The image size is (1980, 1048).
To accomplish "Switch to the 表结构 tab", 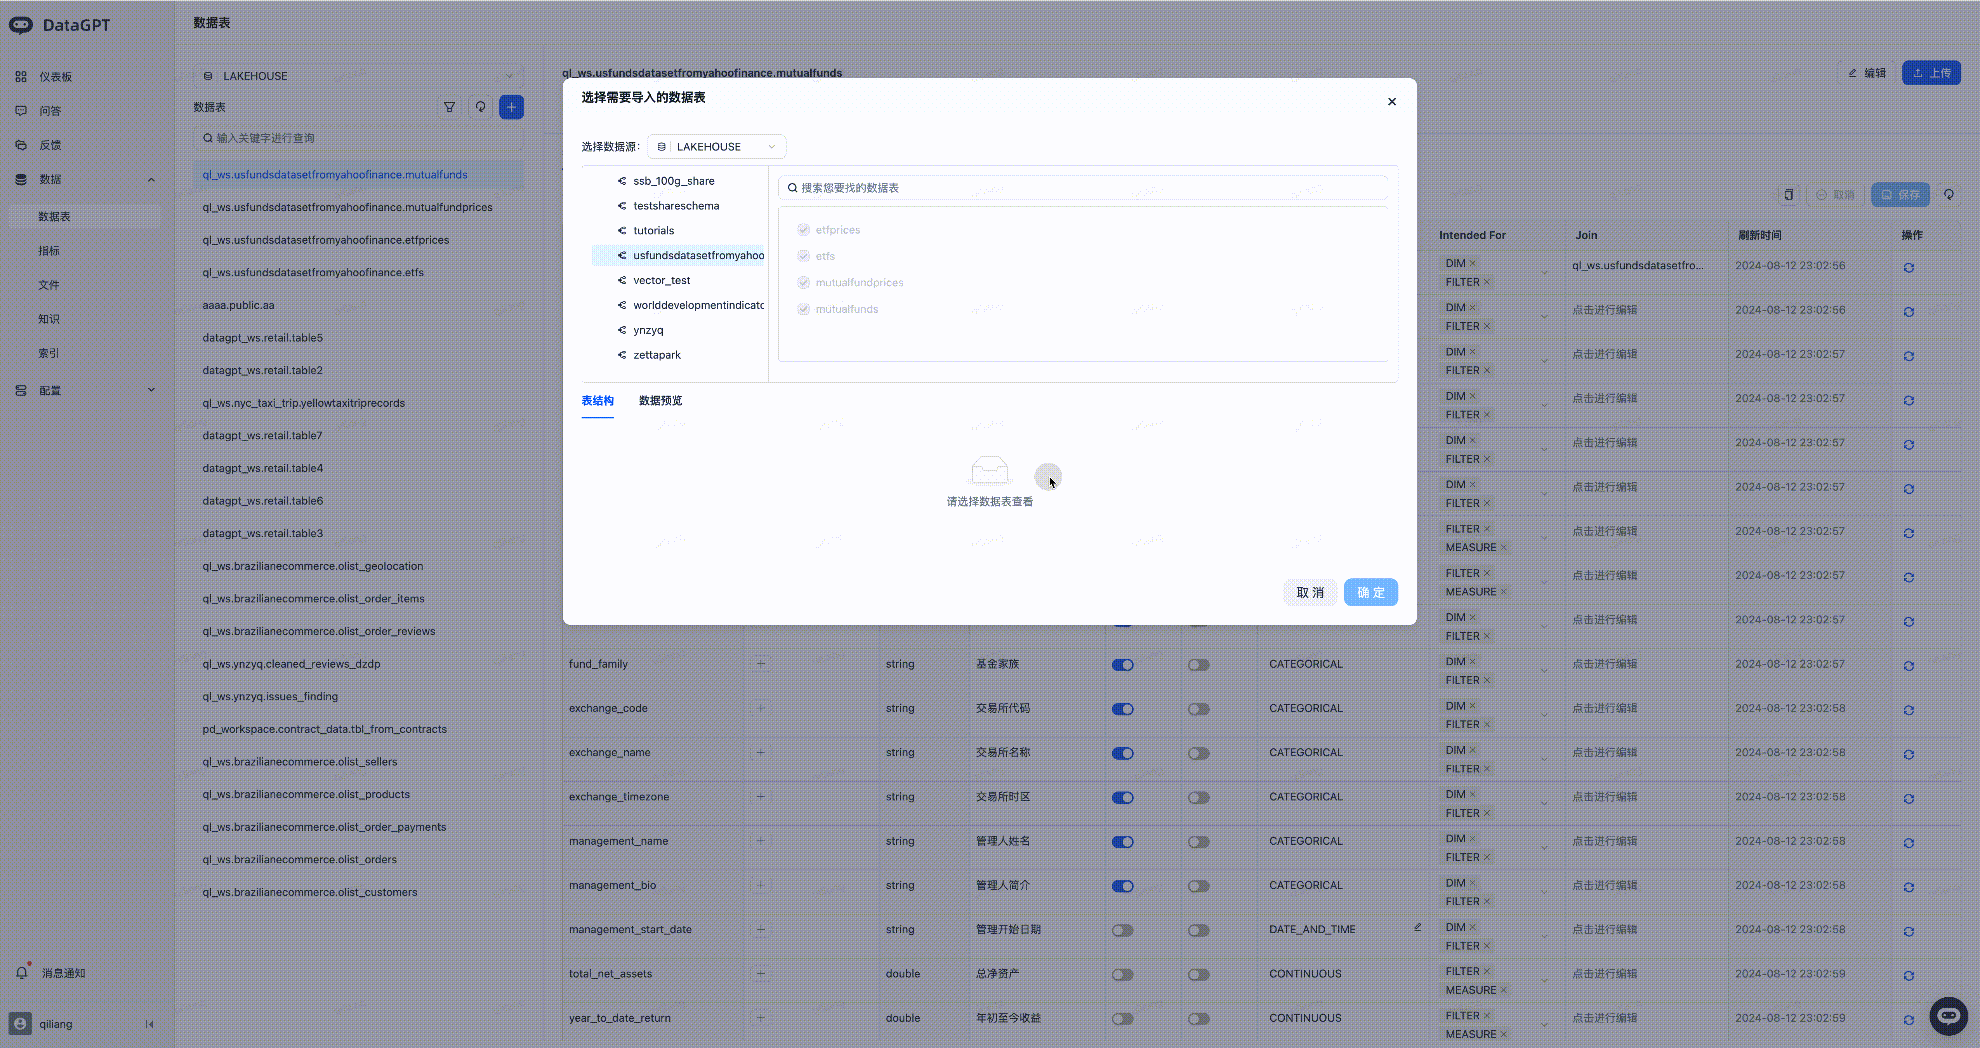I will coord(597,401).
